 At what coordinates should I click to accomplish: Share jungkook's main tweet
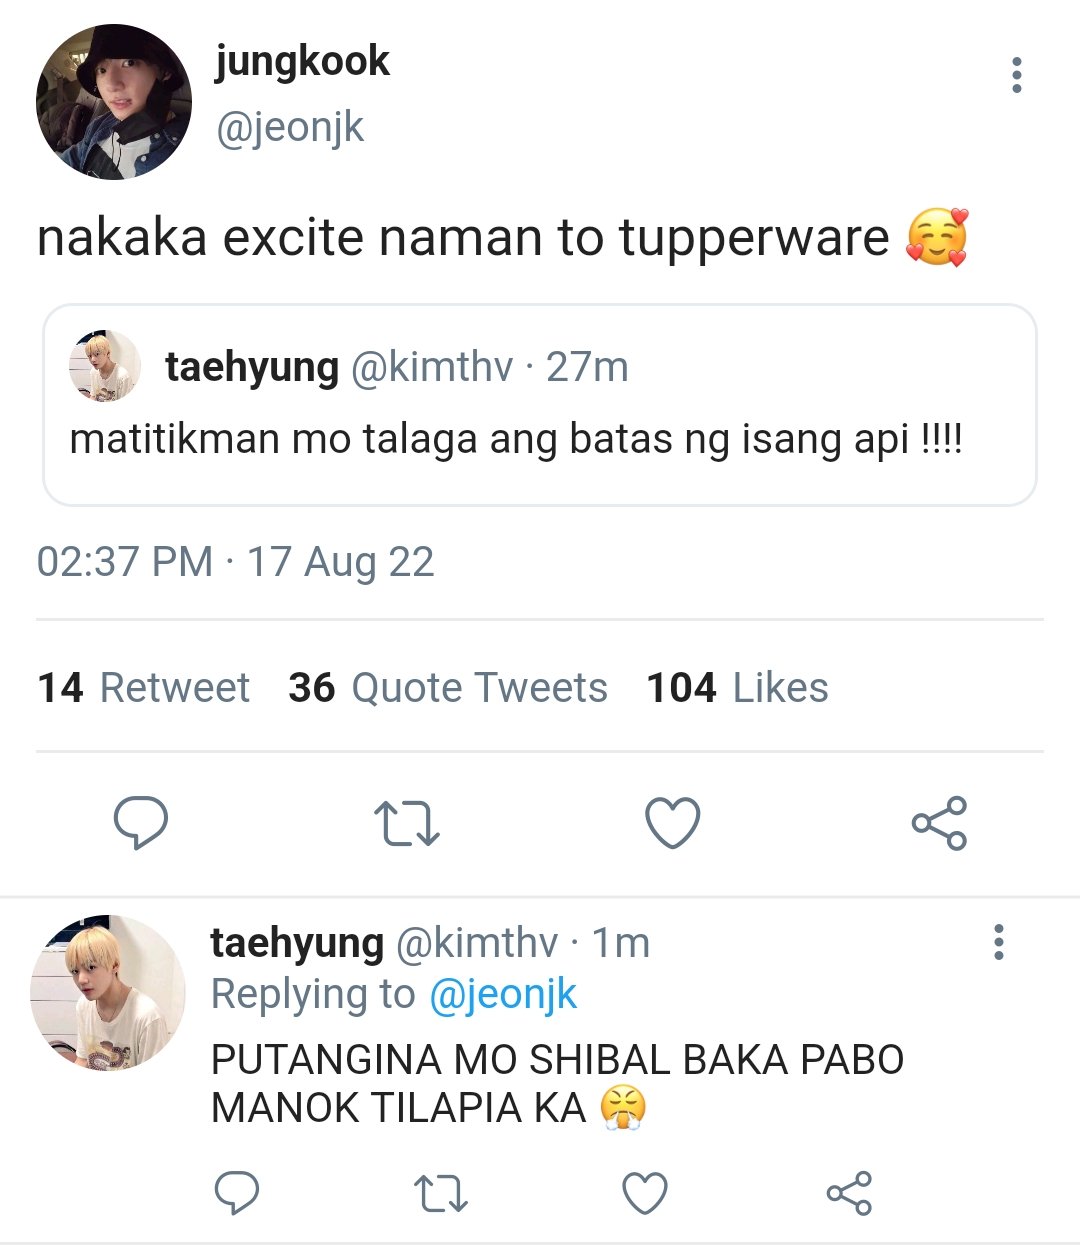[939, 823]
